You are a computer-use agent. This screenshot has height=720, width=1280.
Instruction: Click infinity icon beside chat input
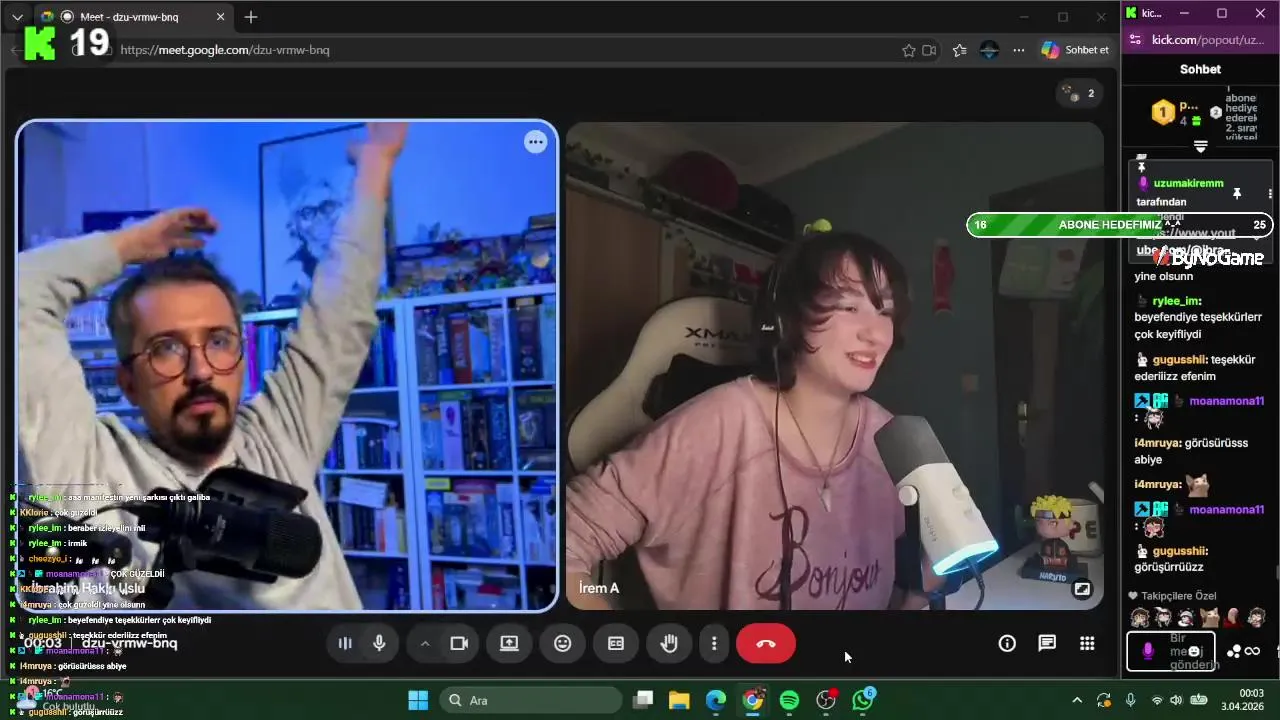[x=1252, y=651]
